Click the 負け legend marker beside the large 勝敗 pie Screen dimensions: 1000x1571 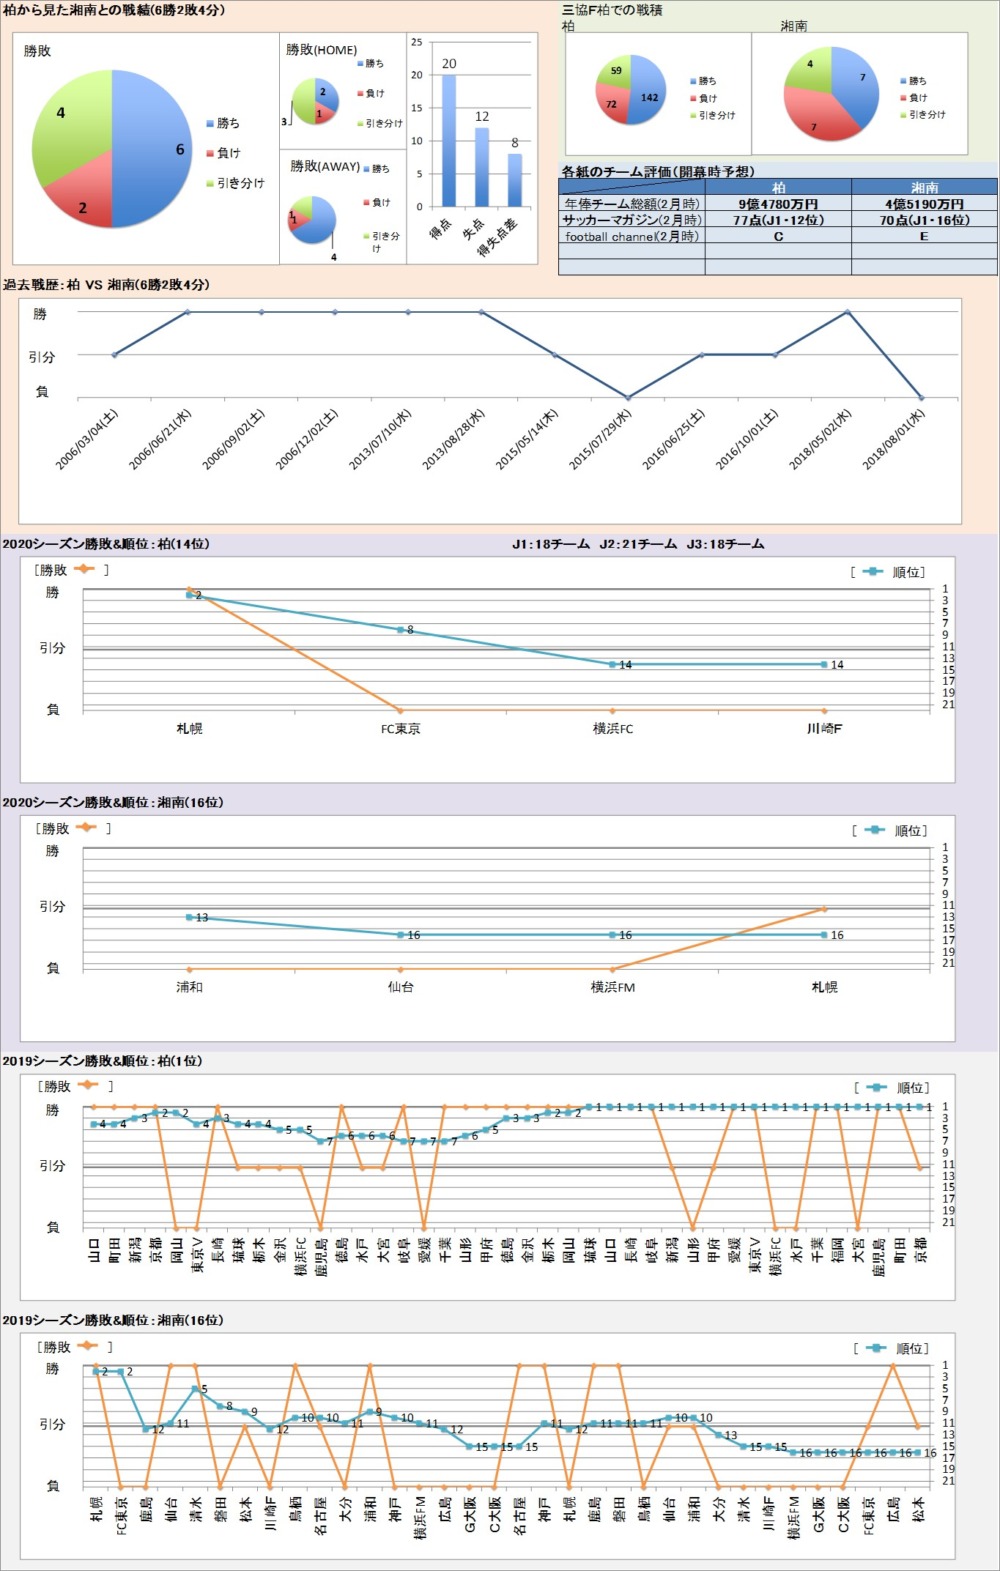pyautogui.click(x=210, y=153)
